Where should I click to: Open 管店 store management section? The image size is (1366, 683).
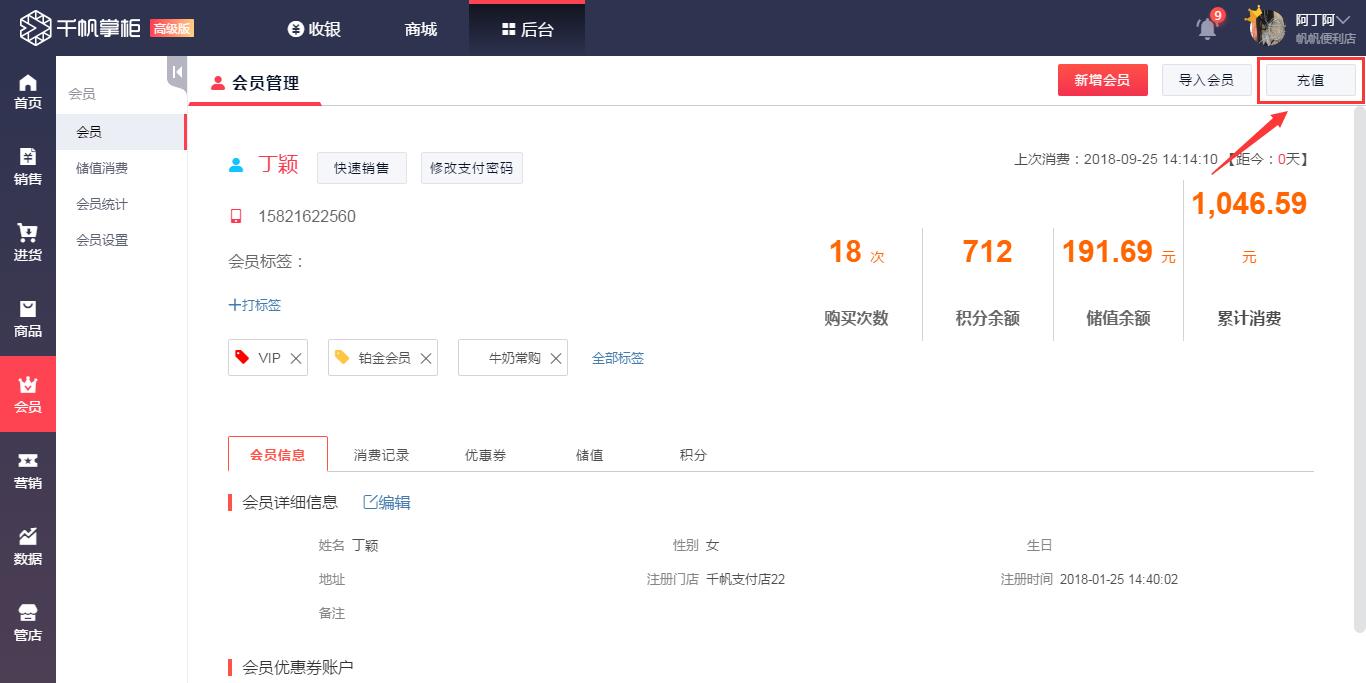[x=28, y=623]
